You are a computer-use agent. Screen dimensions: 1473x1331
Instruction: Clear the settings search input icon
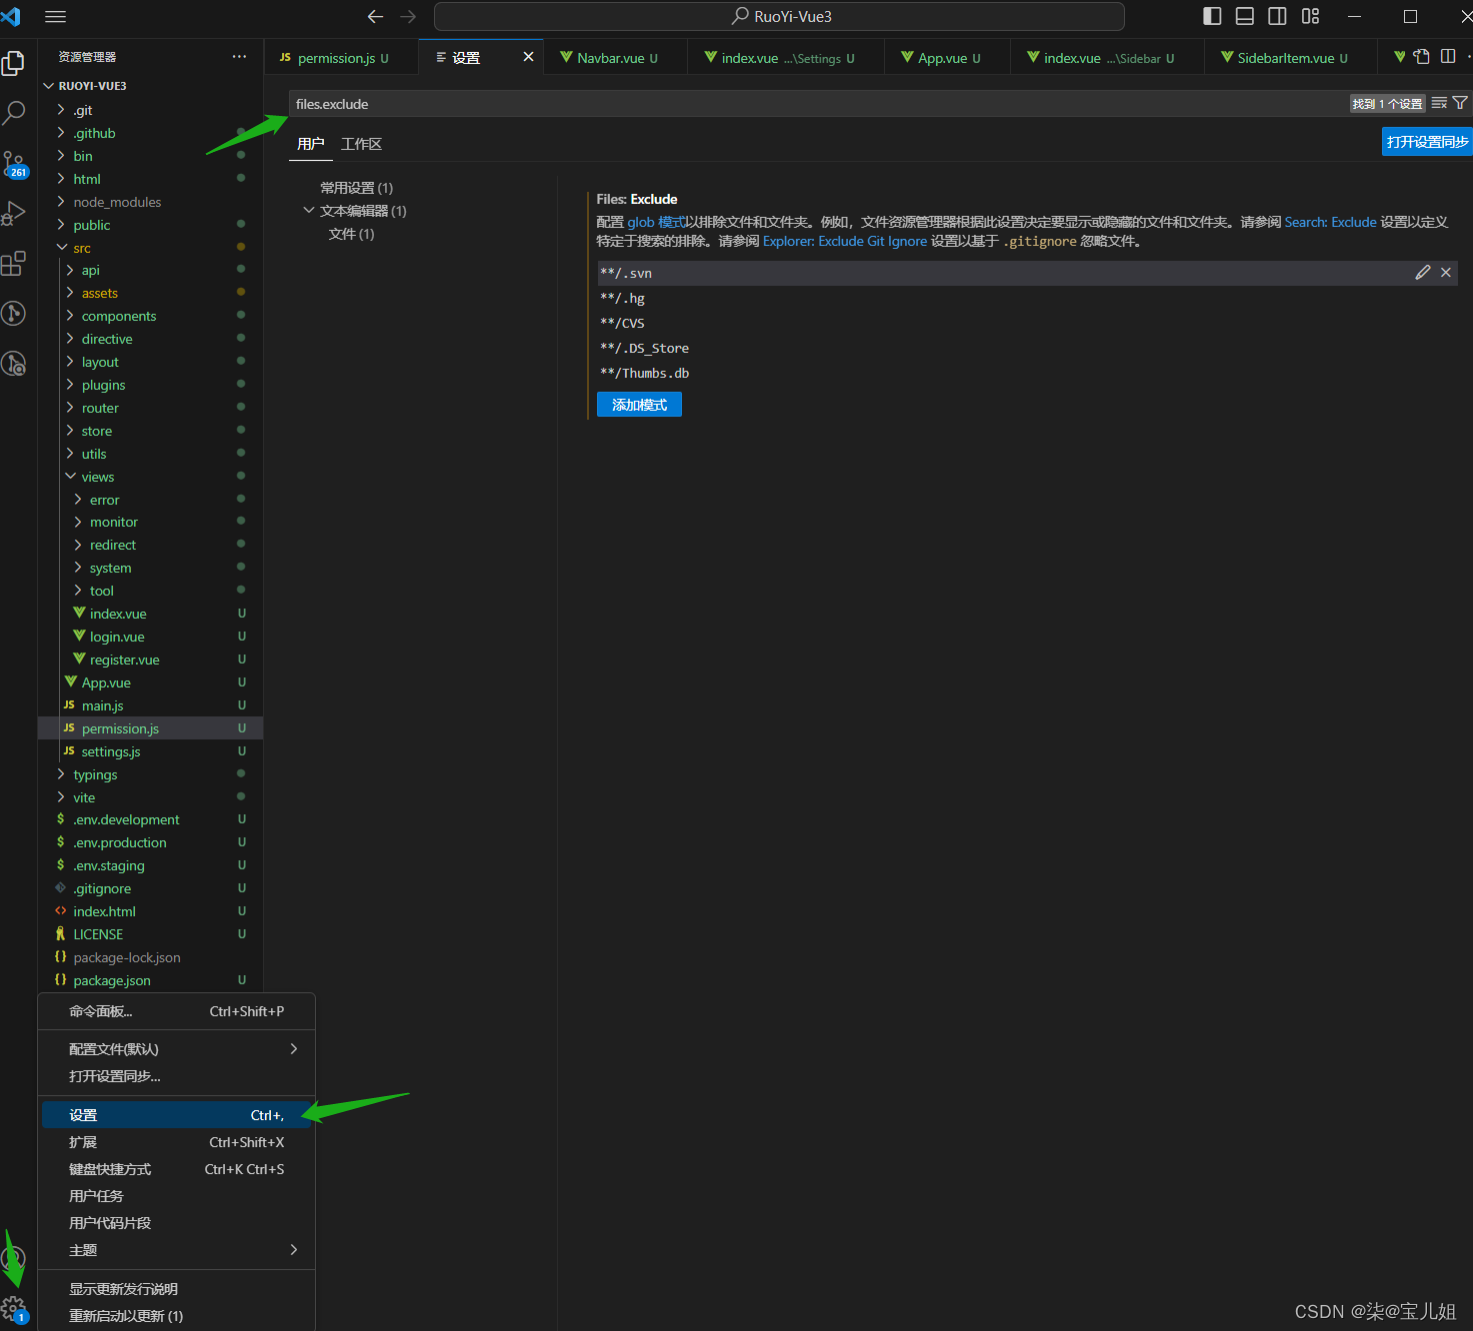click(x=1439, y=103)
